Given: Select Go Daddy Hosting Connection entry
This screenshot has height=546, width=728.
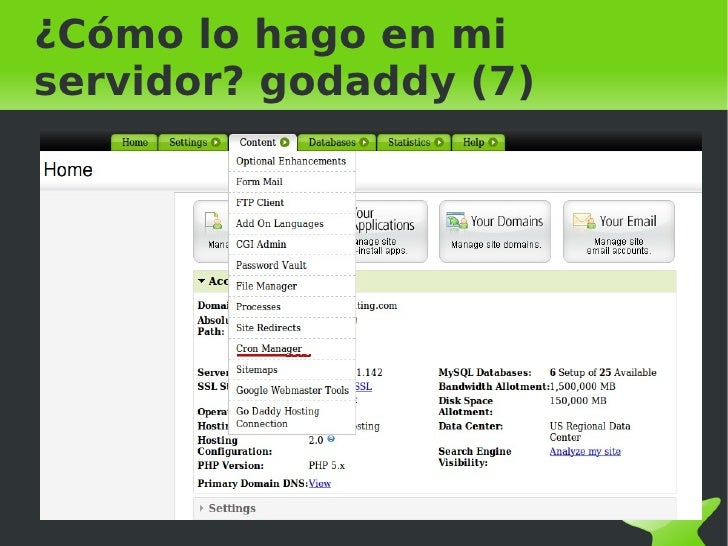Looking at the screenshot, I should click(x=292, y=417).
